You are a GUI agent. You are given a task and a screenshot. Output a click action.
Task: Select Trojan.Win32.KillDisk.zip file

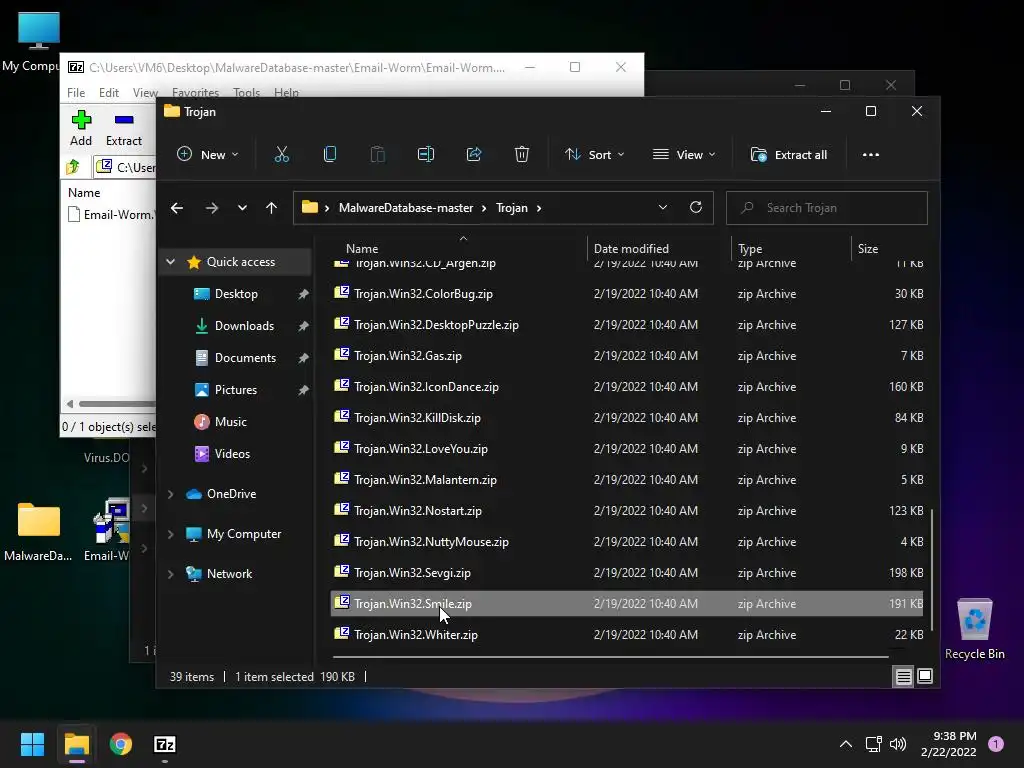tap(627, 418)
